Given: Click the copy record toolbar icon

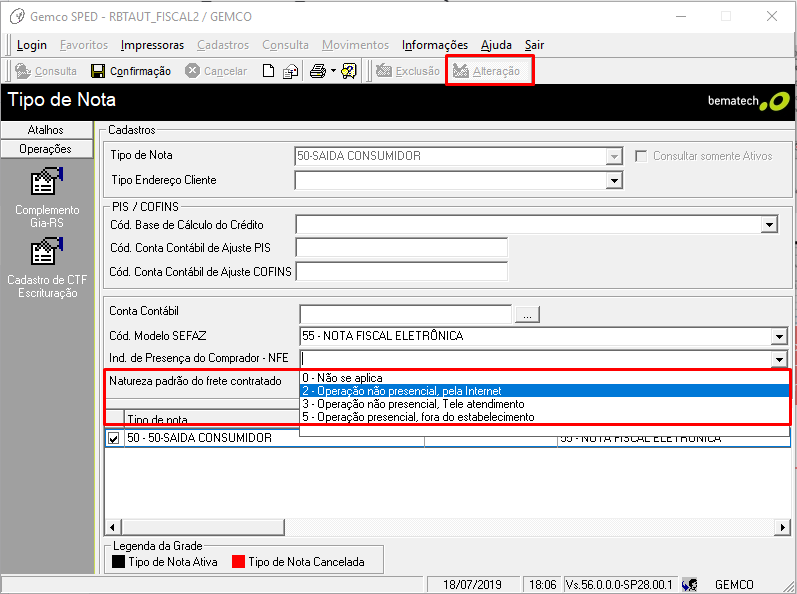Looking at the screenshot, I should [x=291, y=71].
